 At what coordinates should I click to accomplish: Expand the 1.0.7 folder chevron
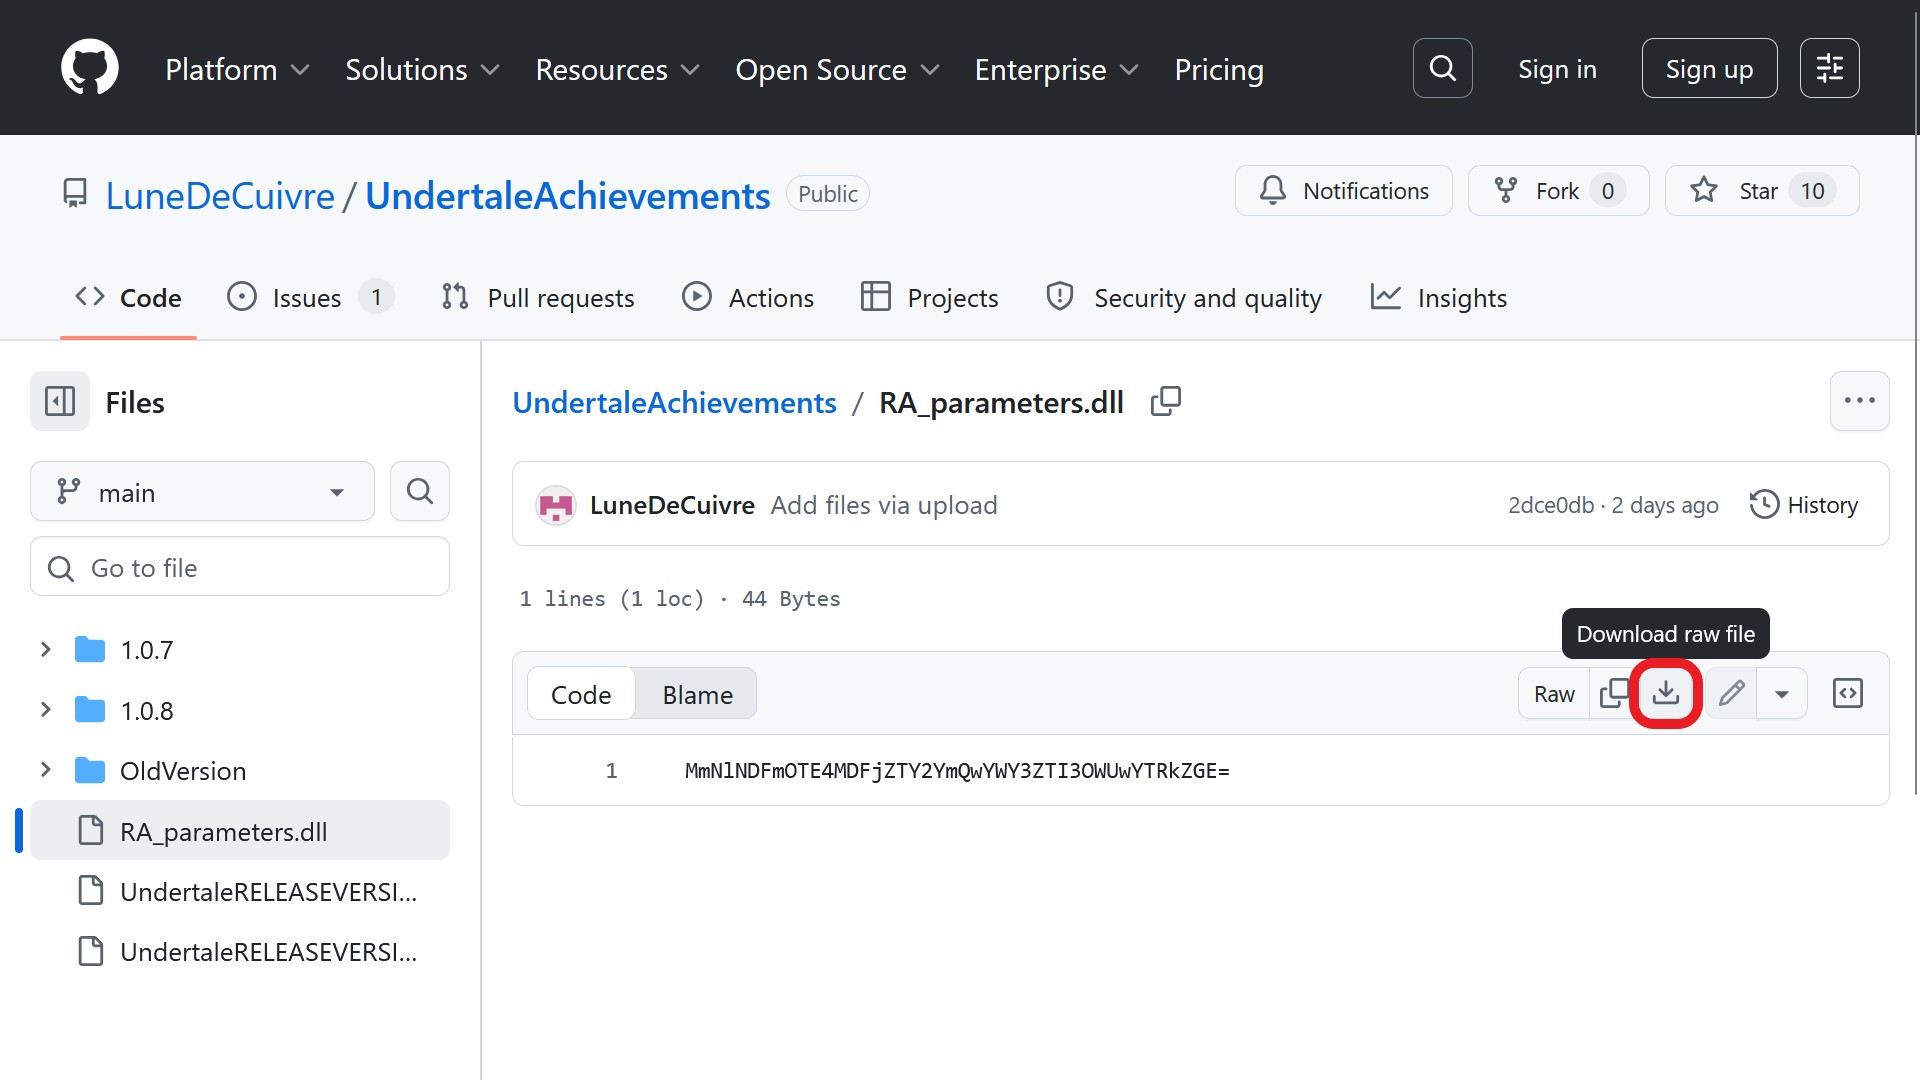[x=45, y=650]
